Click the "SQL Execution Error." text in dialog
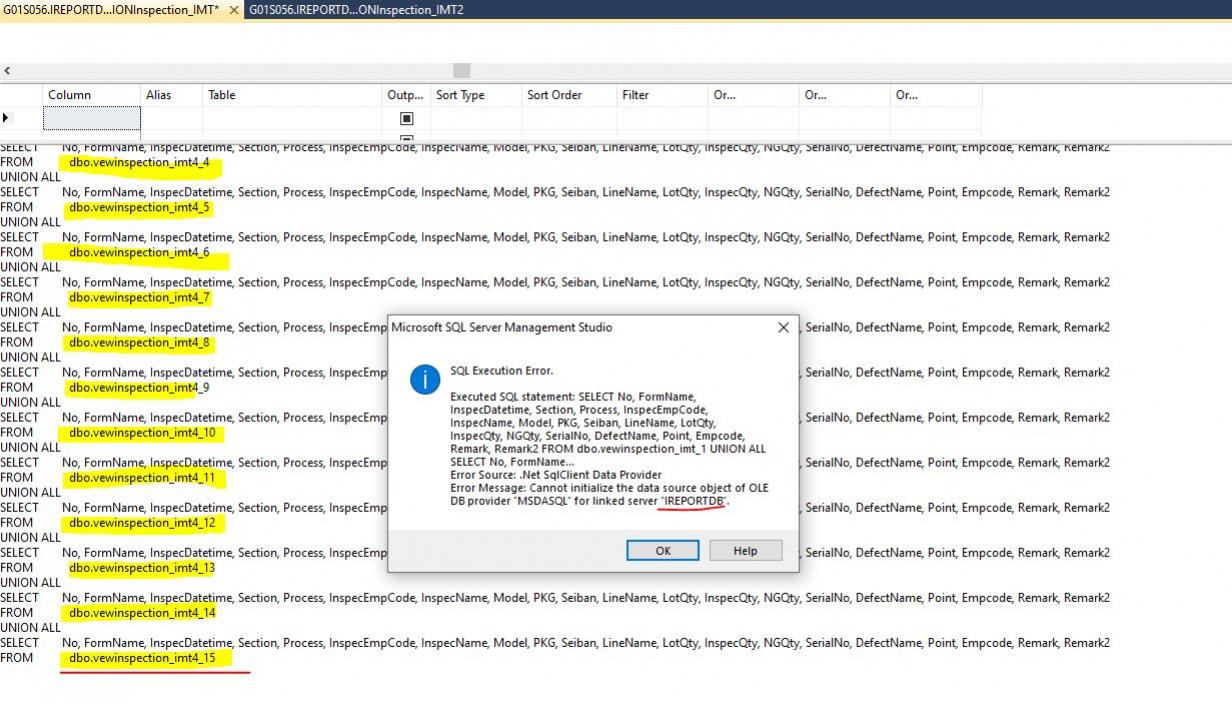 pos(501,371)
